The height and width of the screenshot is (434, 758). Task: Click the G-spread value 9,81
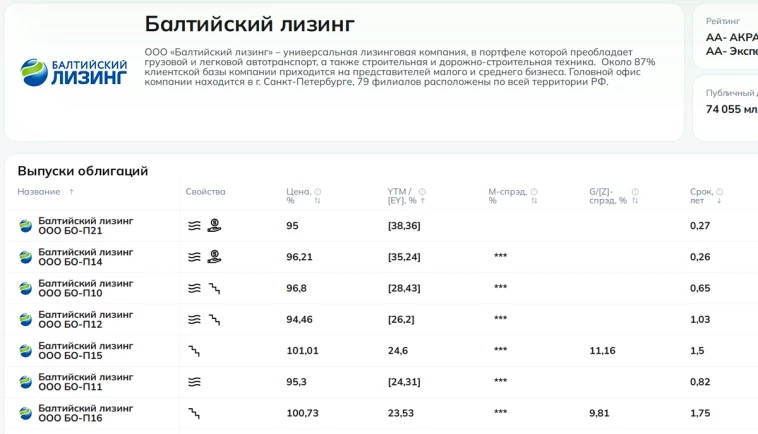pos(599,413)
